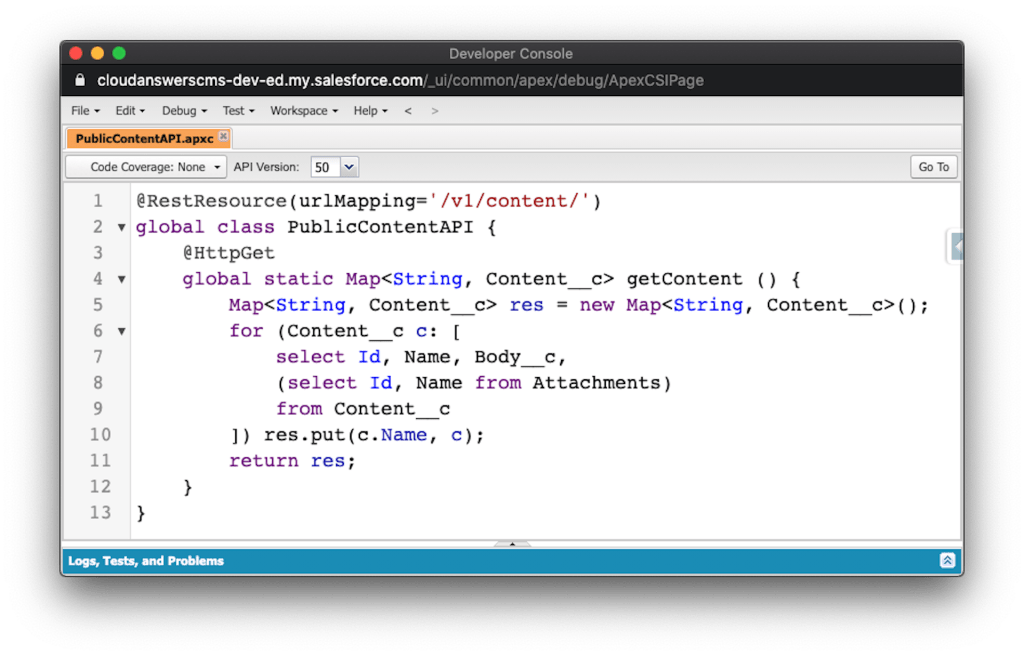Select the PublicContentAPI.apxc tab
The height and width of the screenshot is (656, 1024).
coord(143,138)
